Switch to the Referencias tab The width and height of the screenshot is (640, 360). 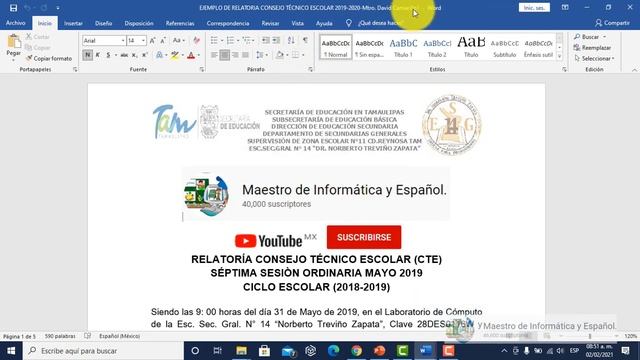(180, 23)
